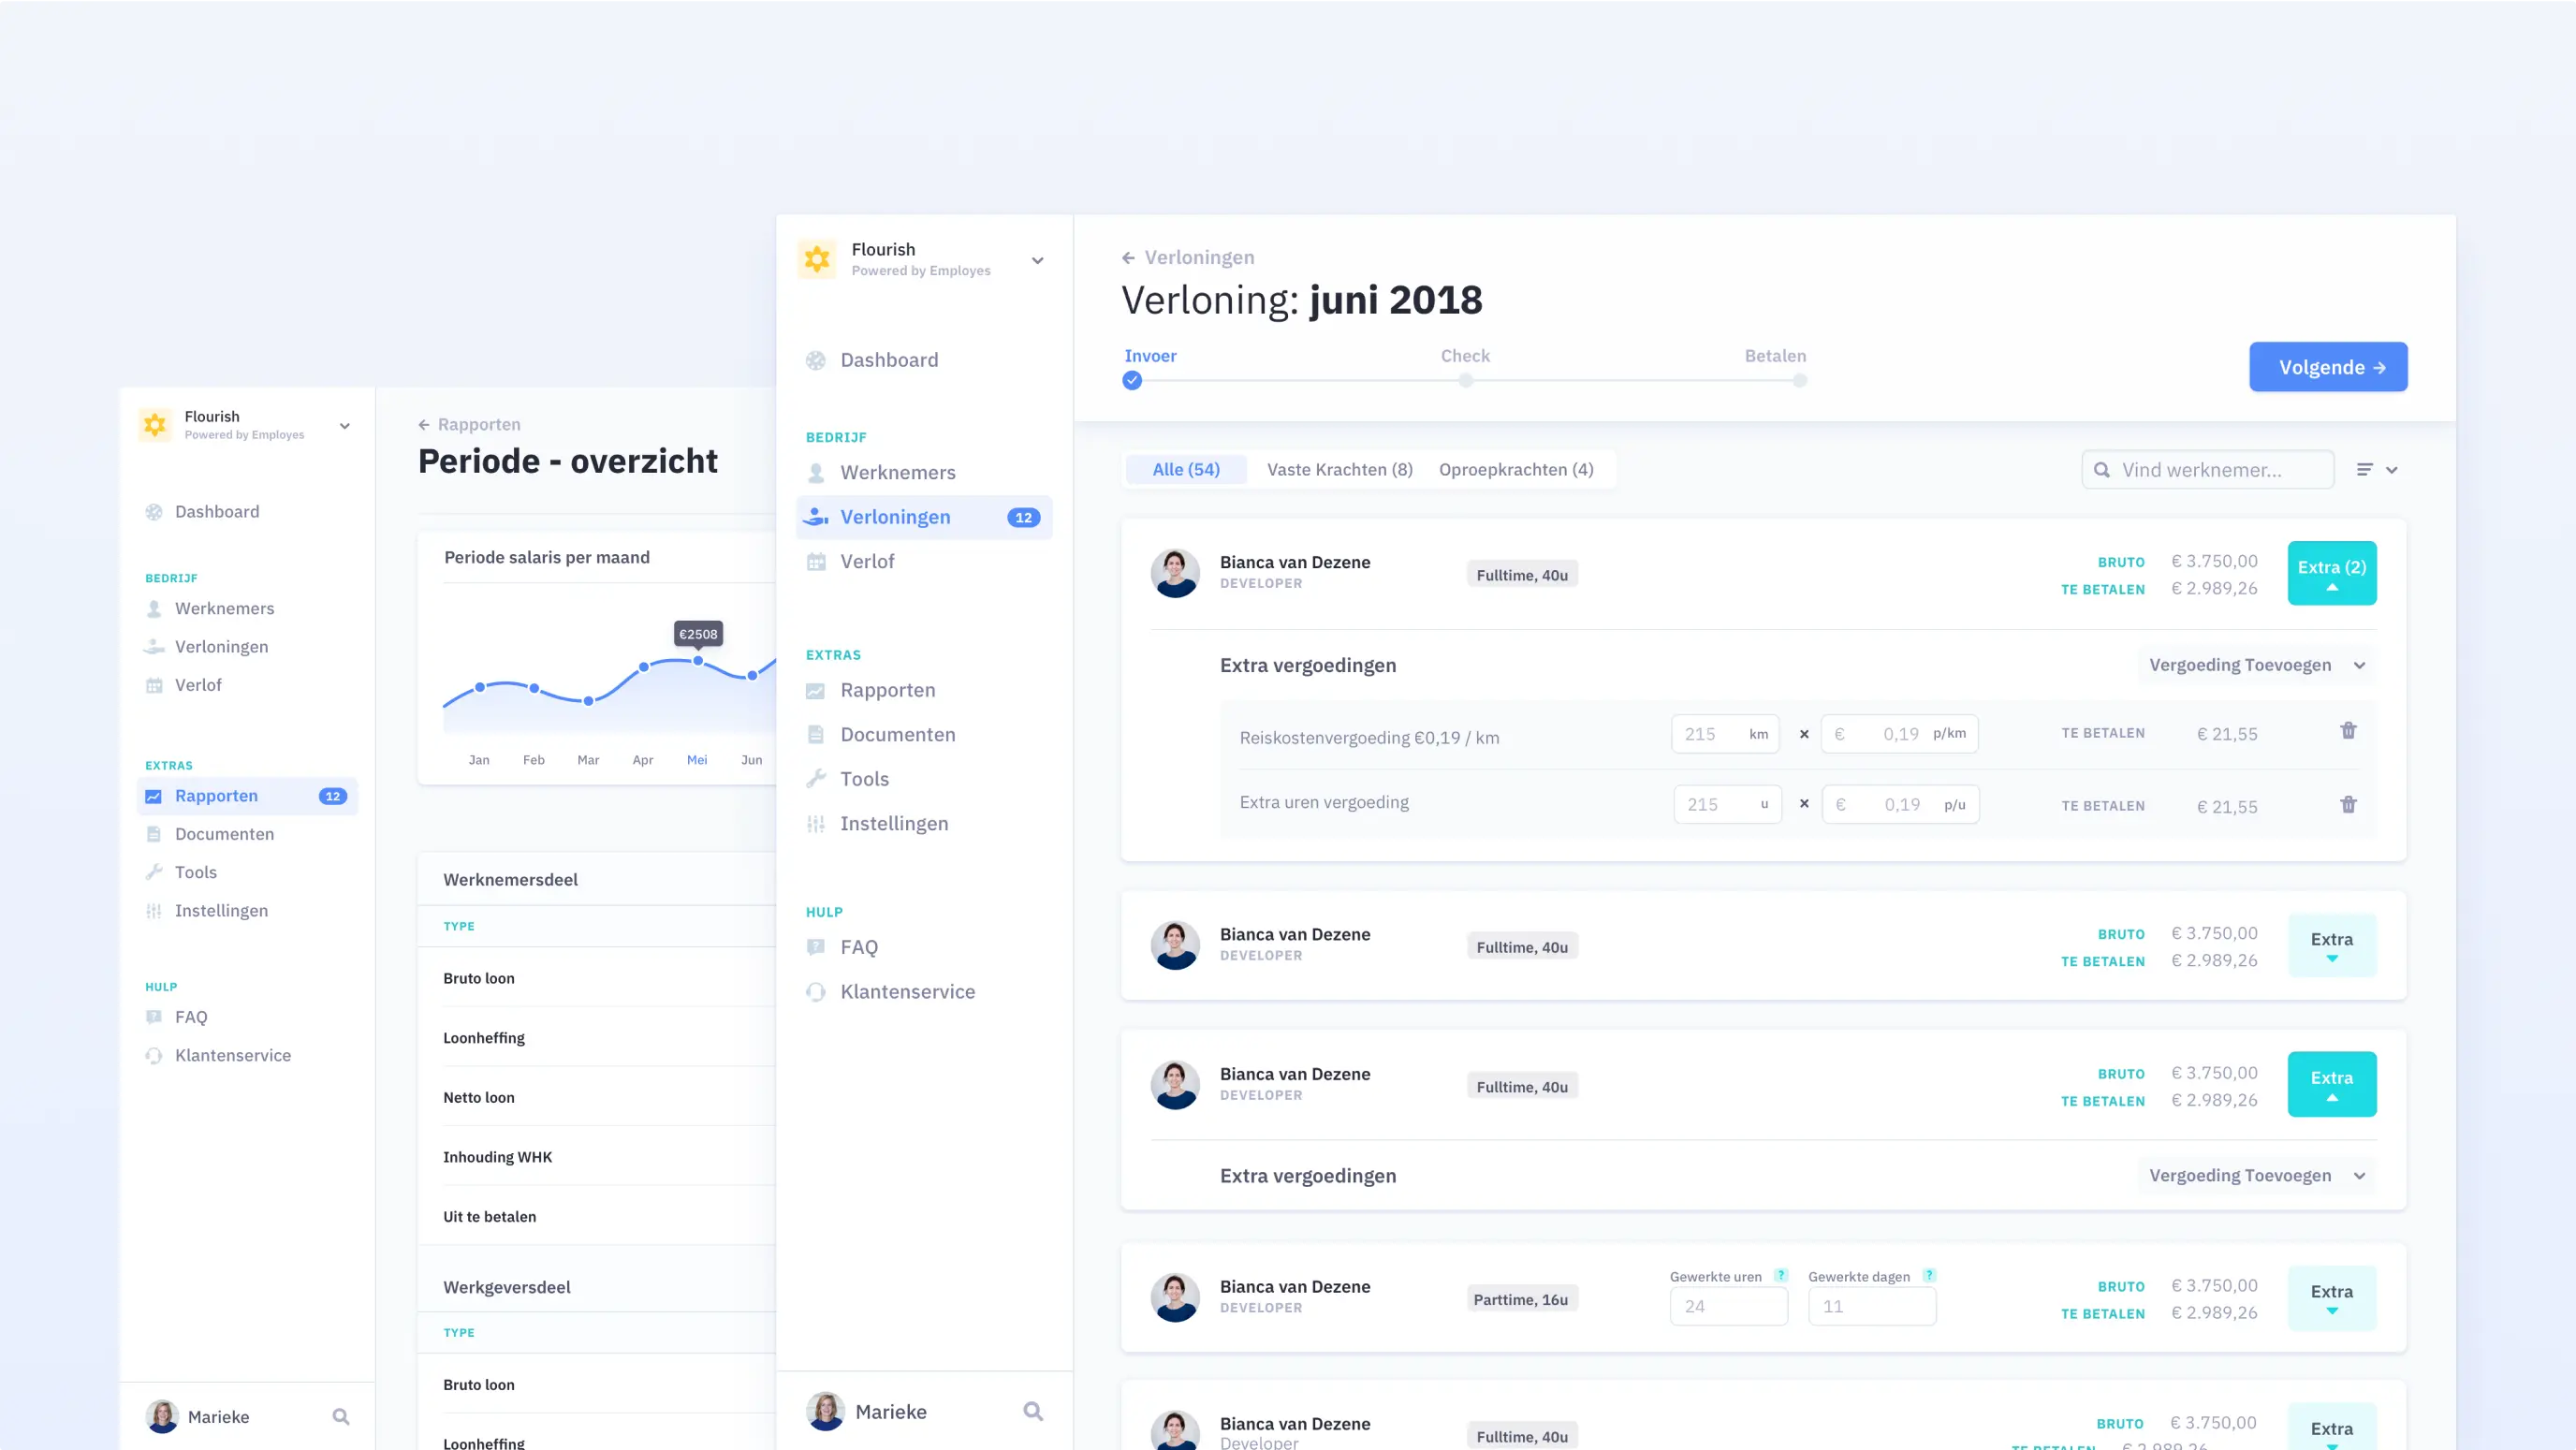Click the Gewerkte dagen field showing 11
This screenshot has height=1450, width=2576.
[x=1871, y=1306]
